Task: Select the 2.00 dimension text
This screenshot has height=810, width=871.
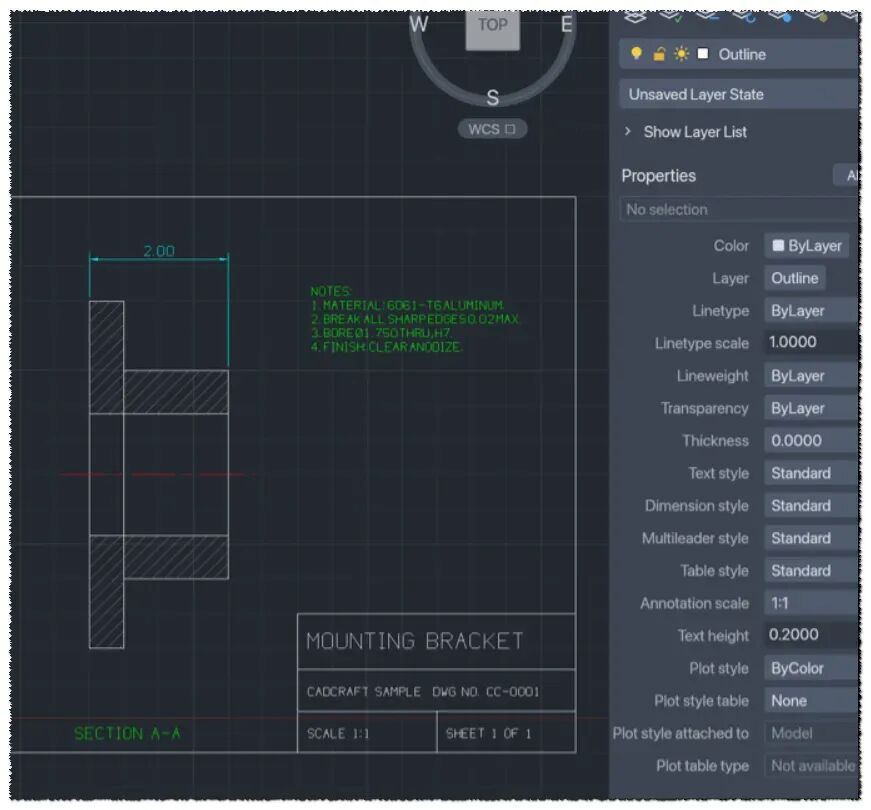Action: pyautogui.click(x=159, y=251)
